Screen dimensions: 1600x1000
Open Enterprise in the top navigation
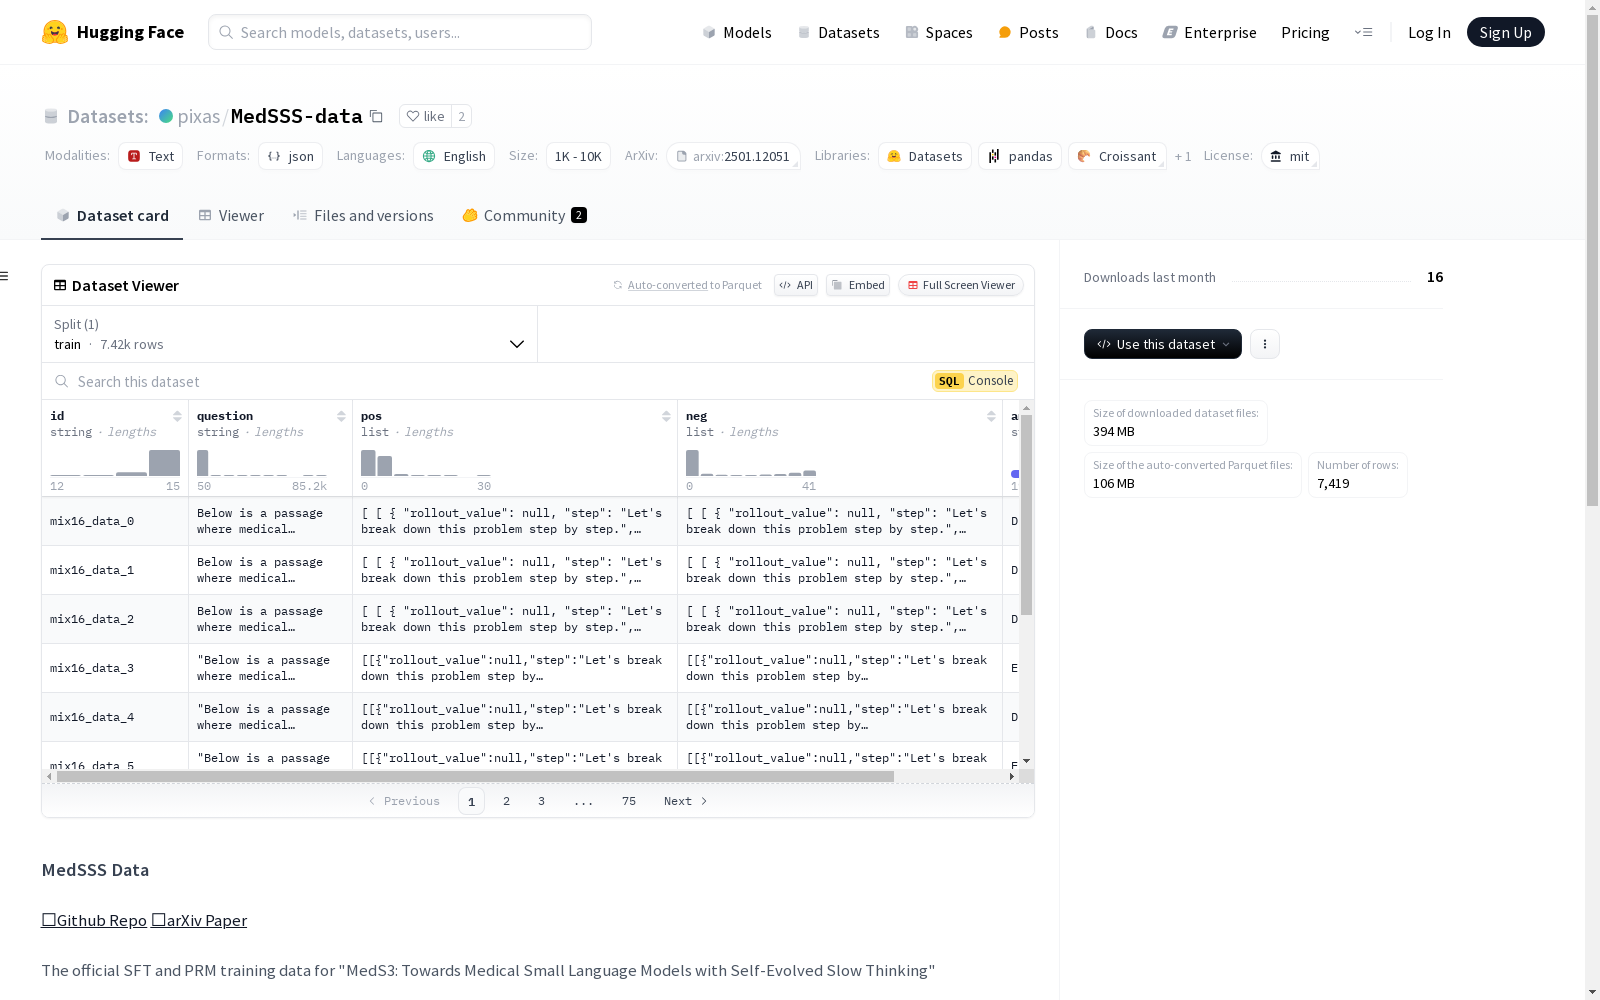[x=1209, y=32]
